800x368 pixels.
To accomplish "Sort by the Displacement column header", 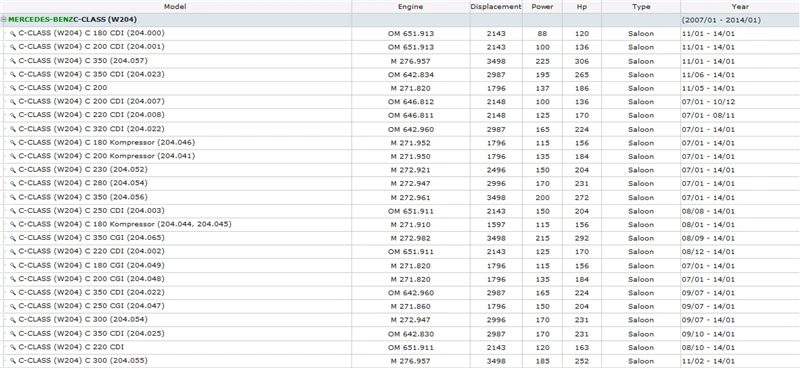I will point(496,7).
